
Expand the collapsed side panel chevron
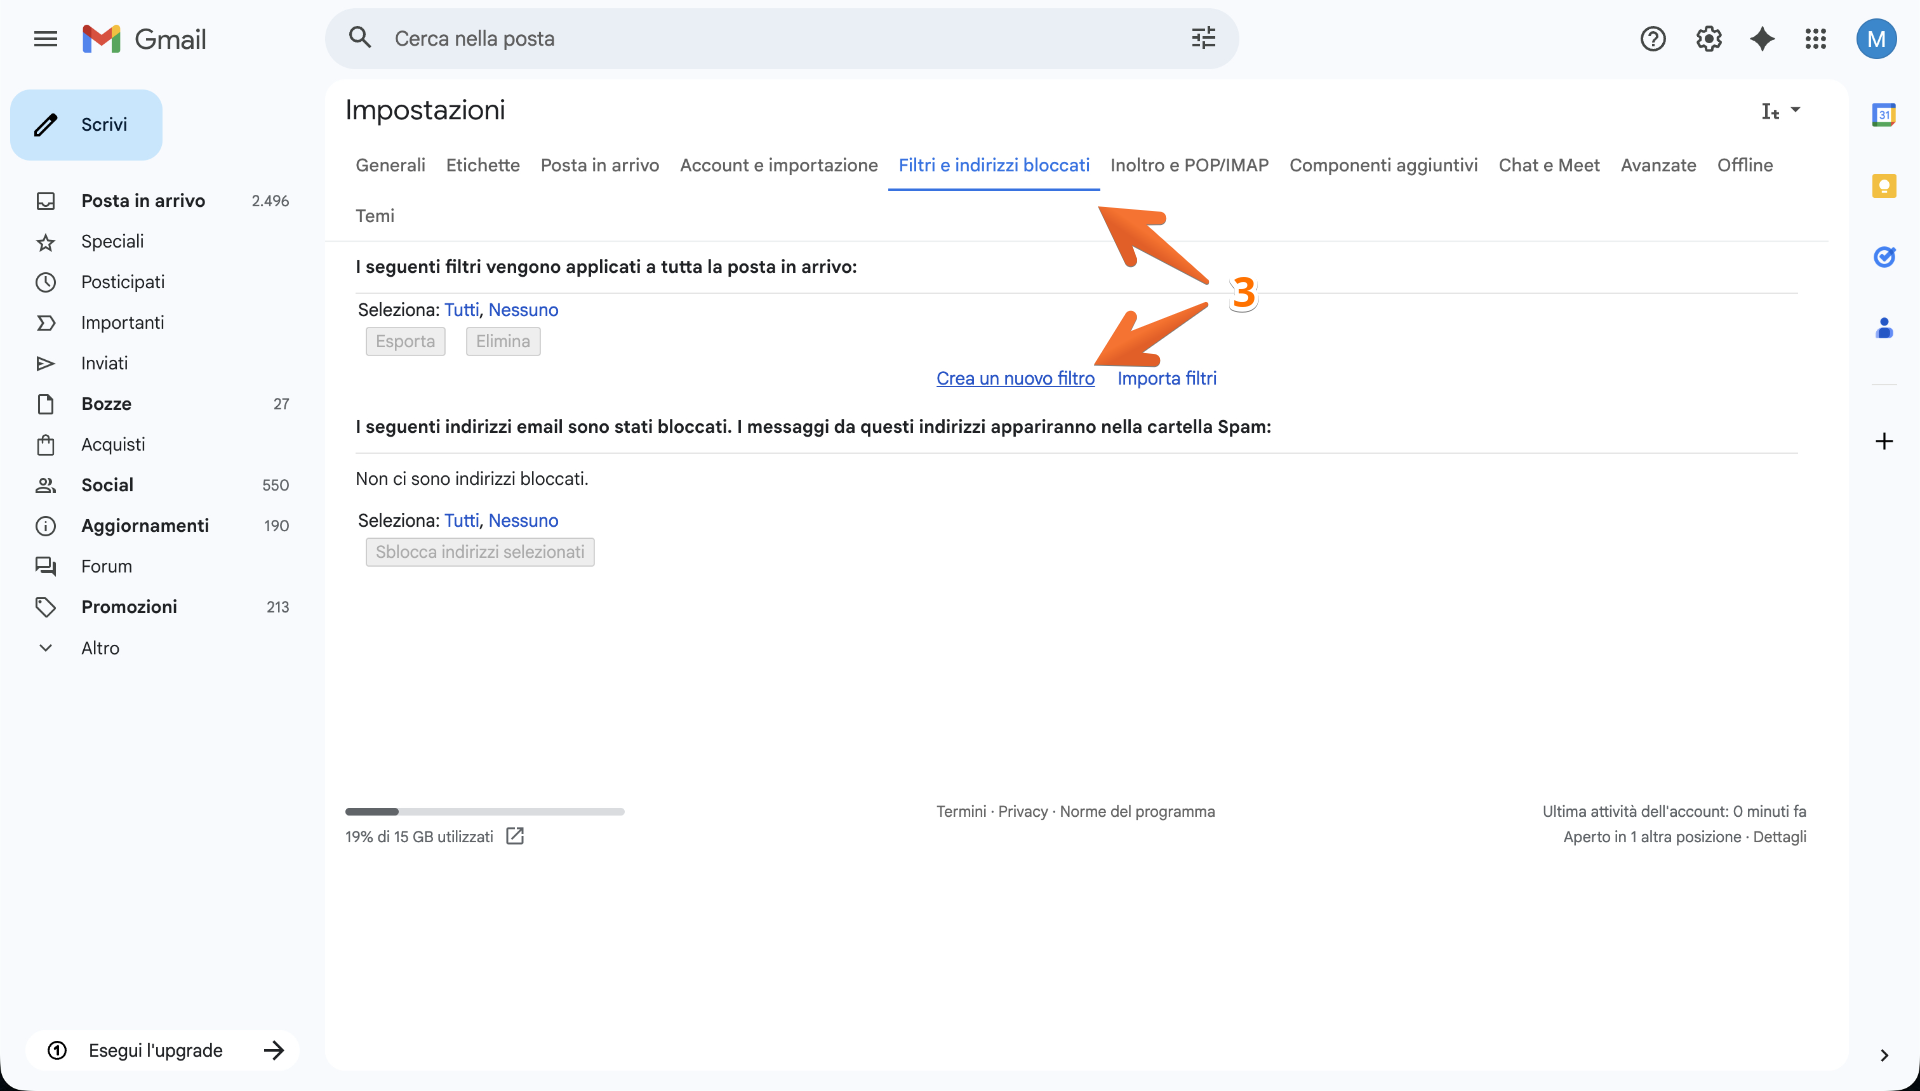pos(1886,1055)
